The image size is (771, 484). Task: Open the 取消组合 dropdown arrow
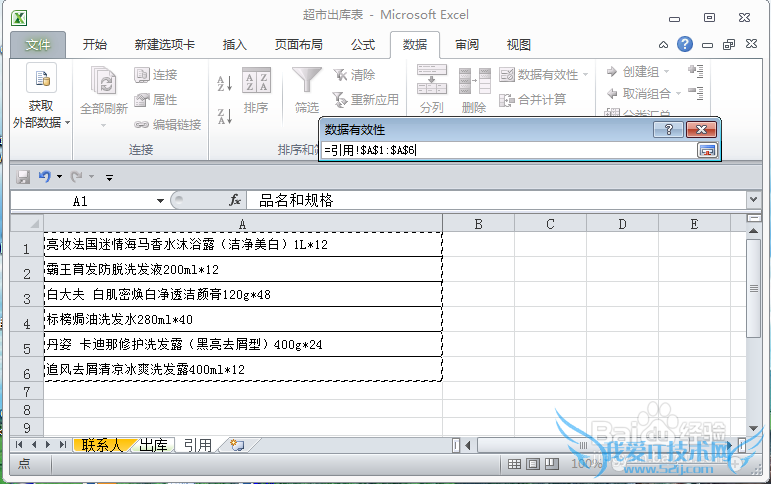click(x=679, y=93)
